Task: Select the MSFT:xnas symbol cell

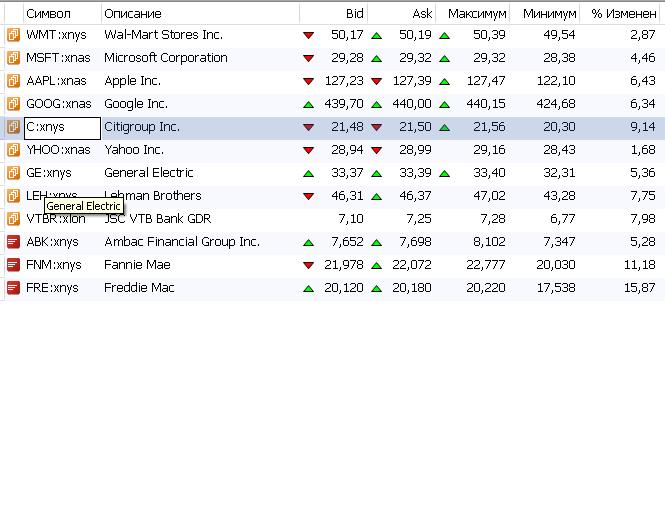Action: coord(58,58)
